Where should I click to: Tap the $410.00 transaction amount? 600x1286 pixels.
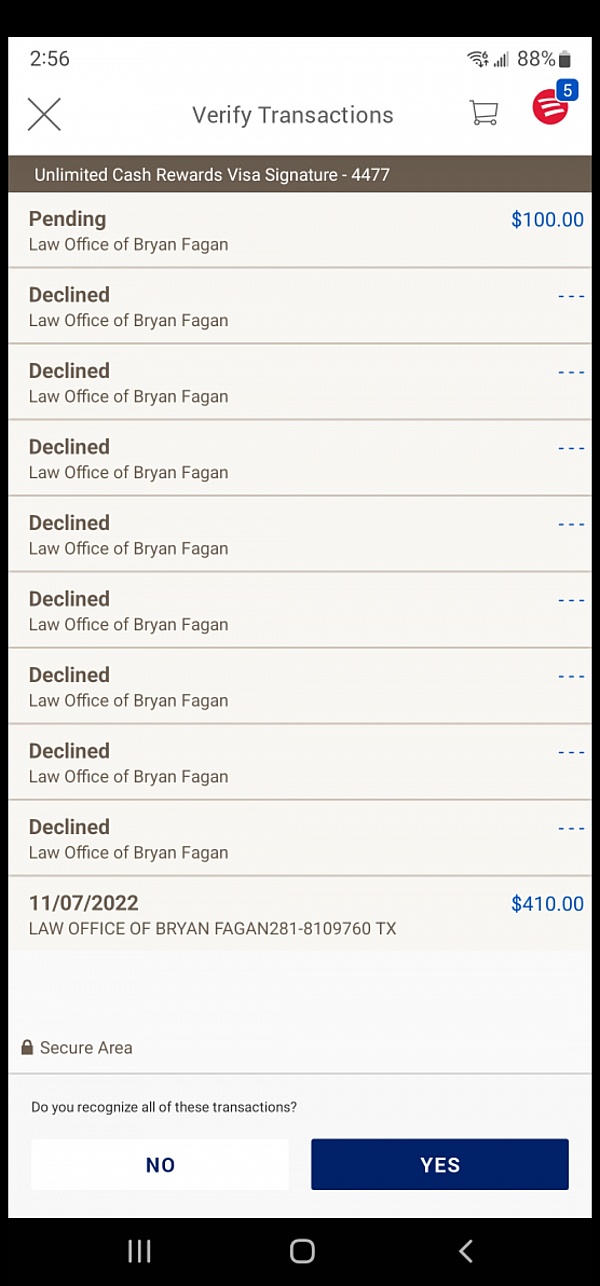(547, 904)
